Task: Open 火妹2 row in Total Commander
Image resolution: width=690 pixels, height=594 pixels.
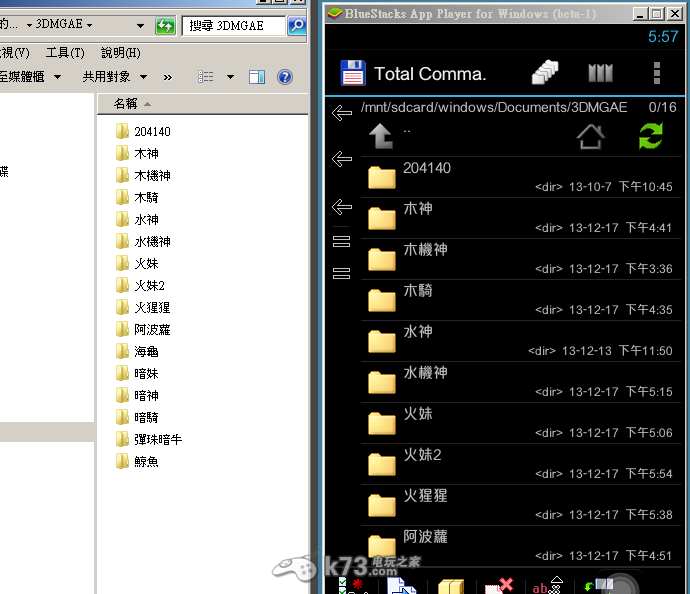Action: pyautogui.click(x=521, y=464)
